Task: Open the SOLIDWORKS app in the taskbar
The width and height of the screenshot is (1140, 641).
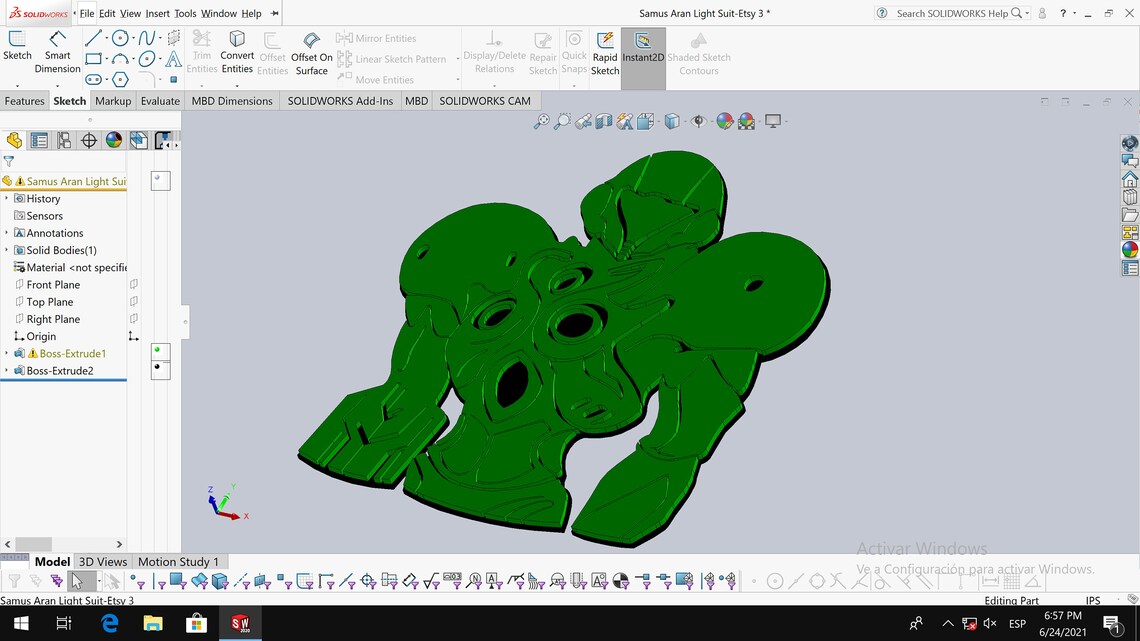Action: (x=241, y=624)
